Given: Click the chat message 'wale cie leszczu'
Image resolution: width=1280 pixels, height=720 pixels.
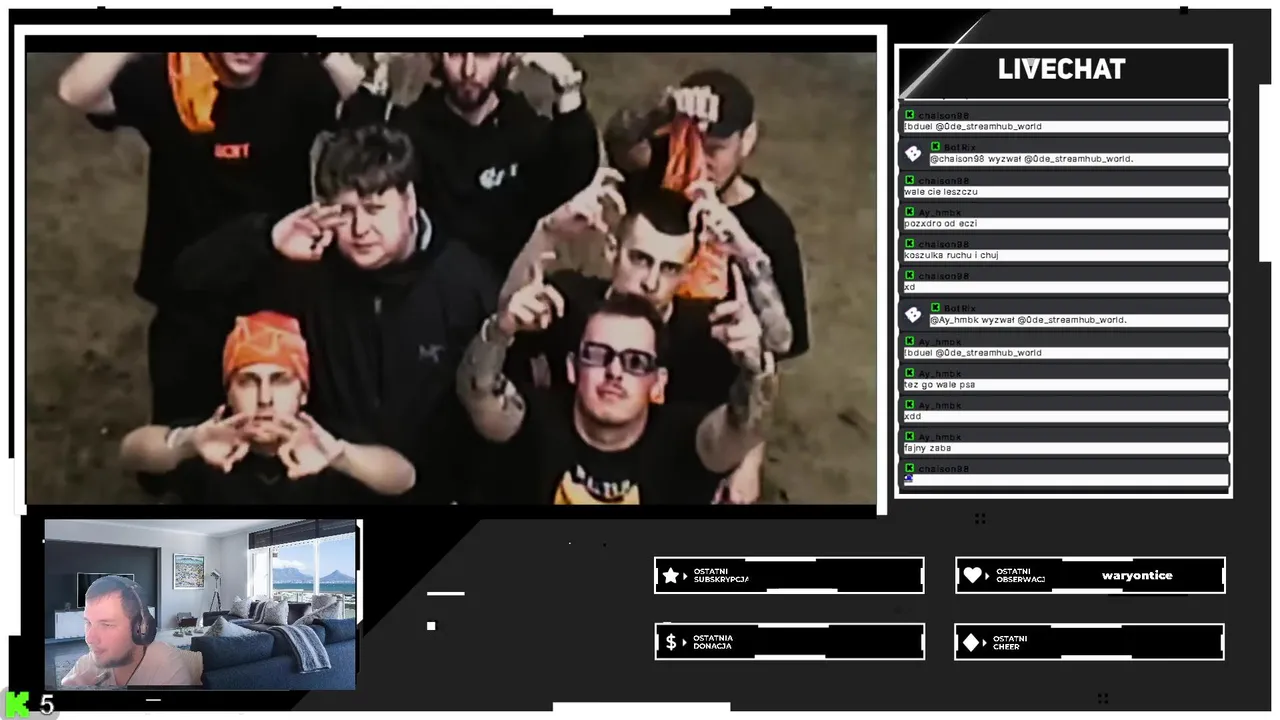Looking at the screenshot, I should [x=941, y=192].
